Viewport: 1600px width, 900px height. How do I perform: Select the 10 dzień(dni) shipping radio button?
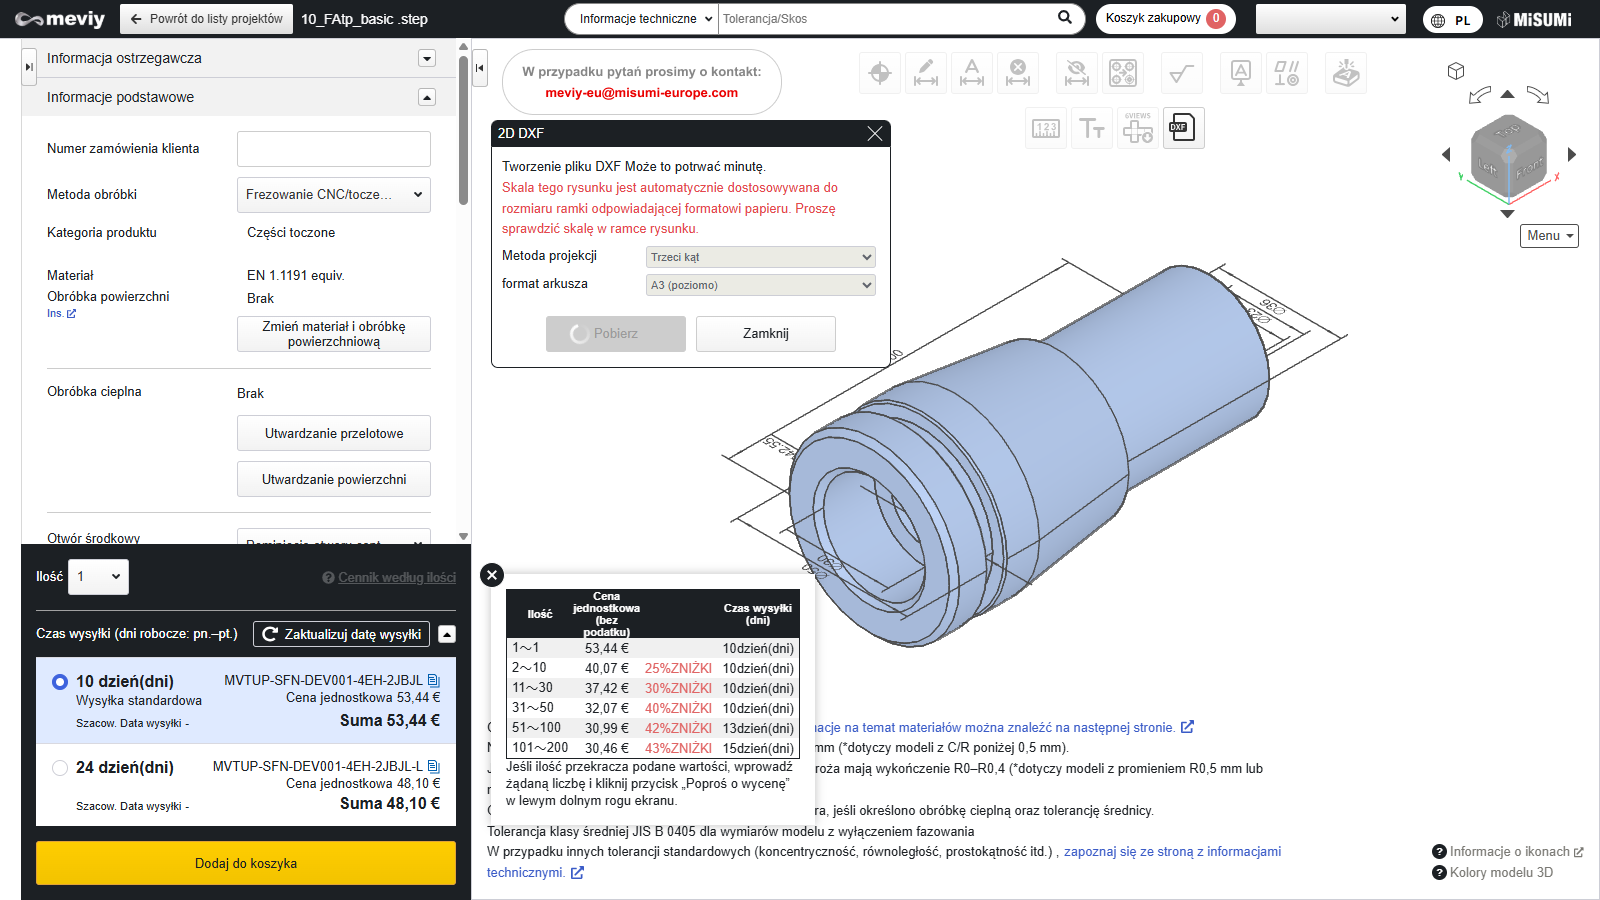[60, 682]
